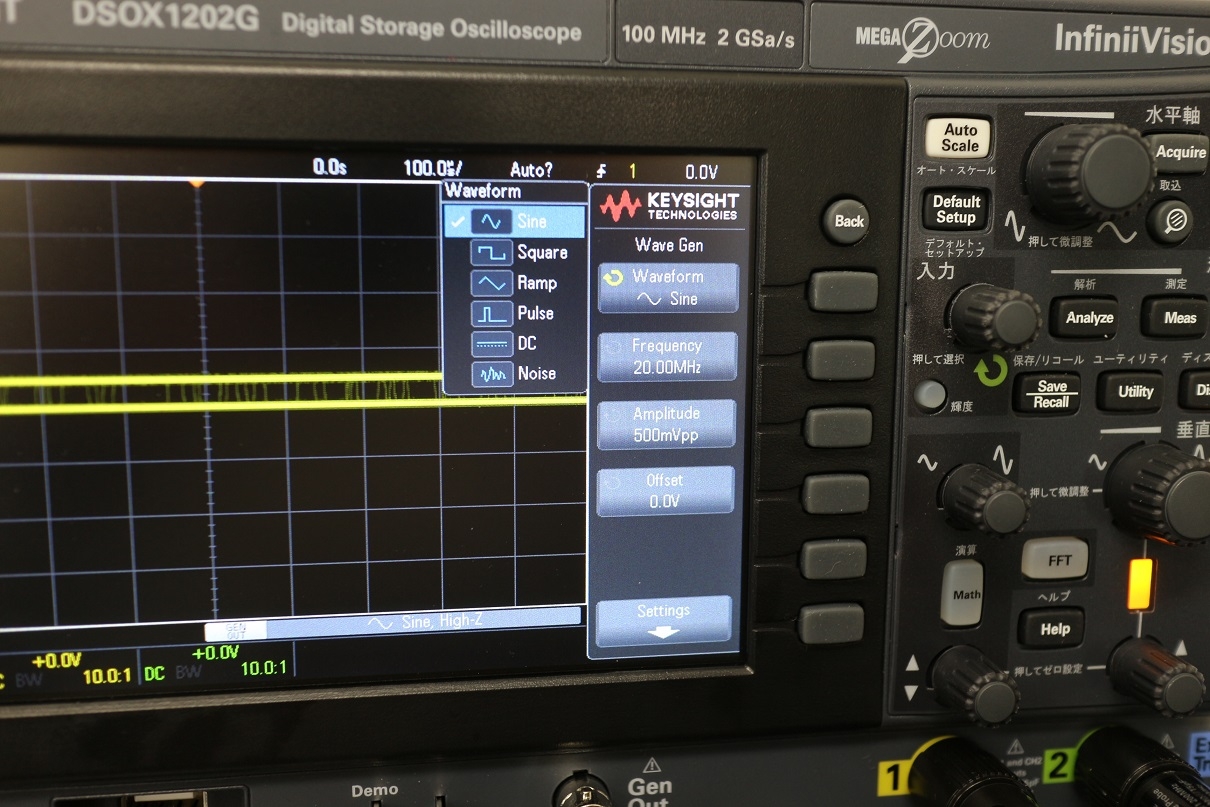Tap the rising edge trigger icon in status bar
Image resolution: width=1210 pixels, height=807 pixels.
(x=601, y=170)
